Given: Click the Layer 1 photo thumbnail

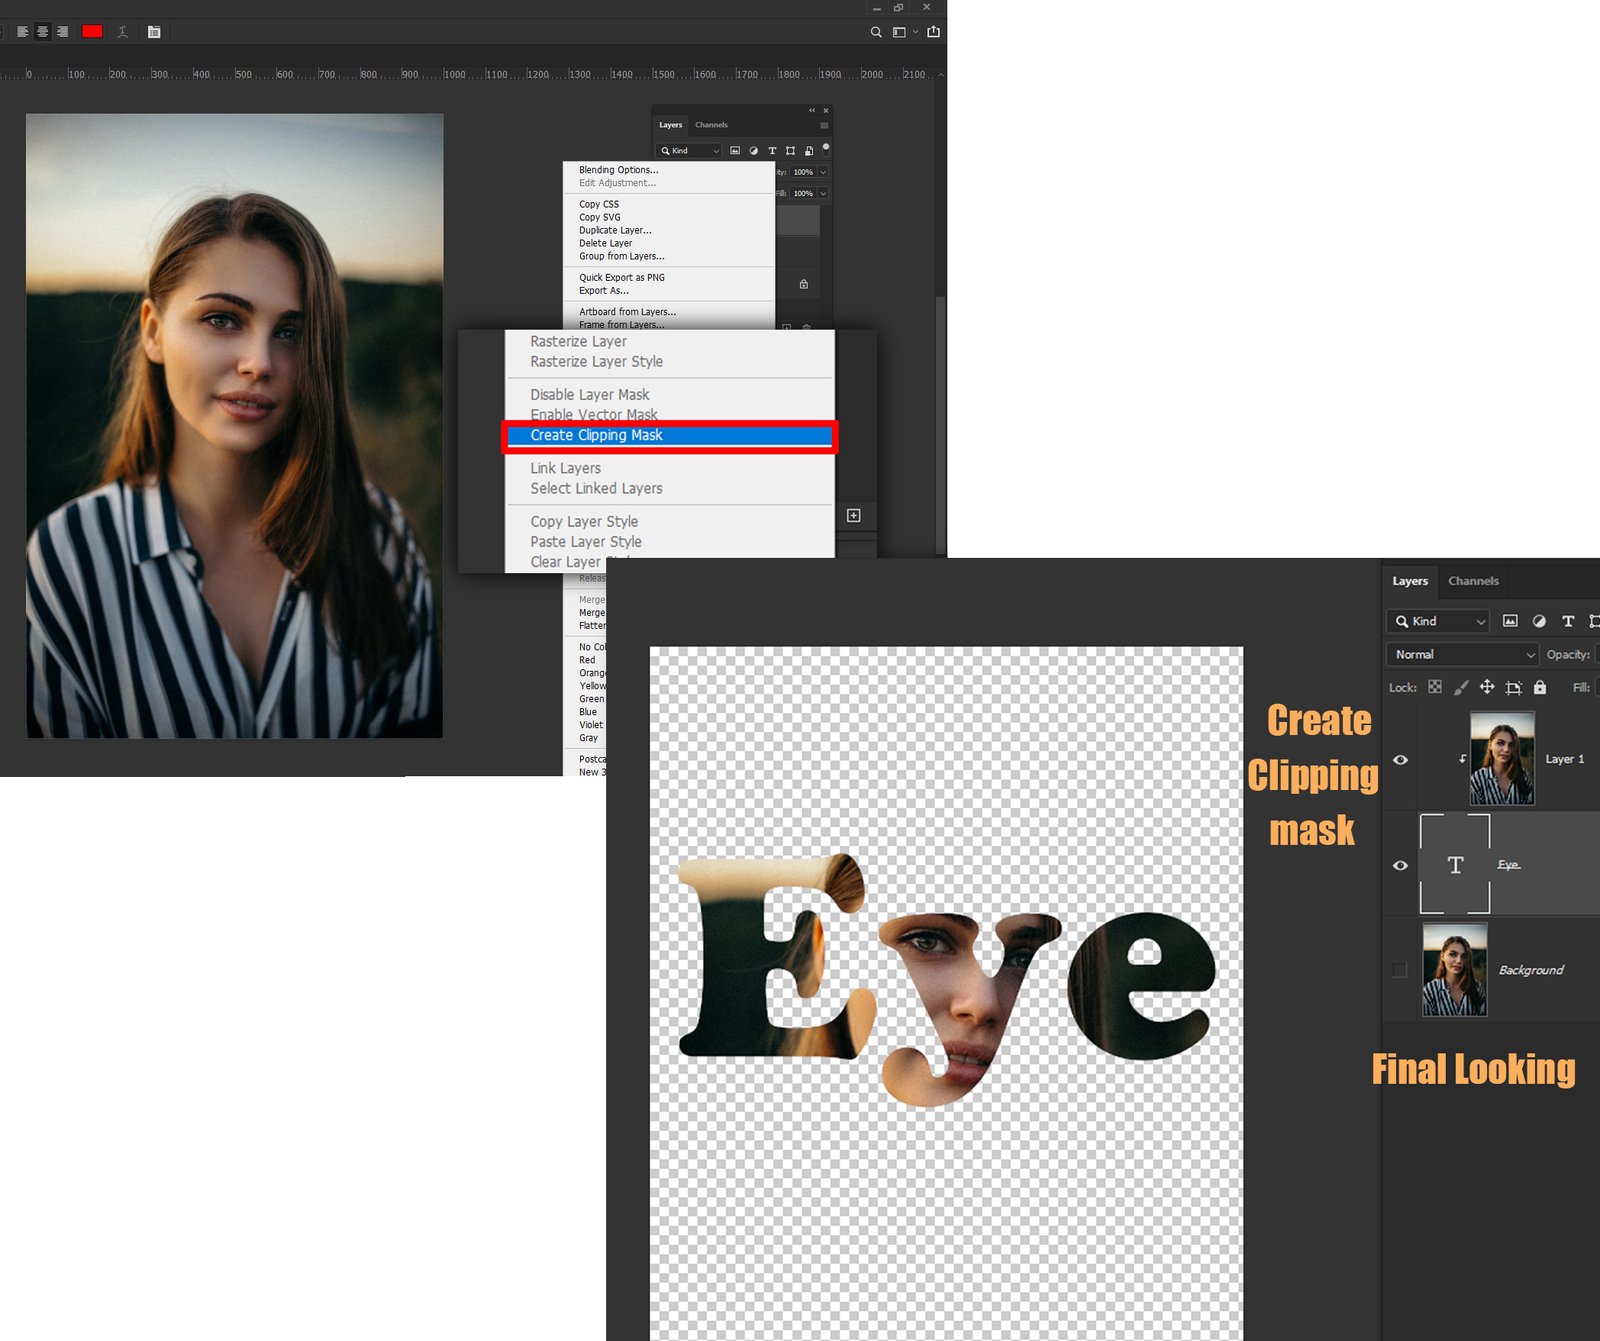Looking at the screenshot, I should pos(1502,759).
